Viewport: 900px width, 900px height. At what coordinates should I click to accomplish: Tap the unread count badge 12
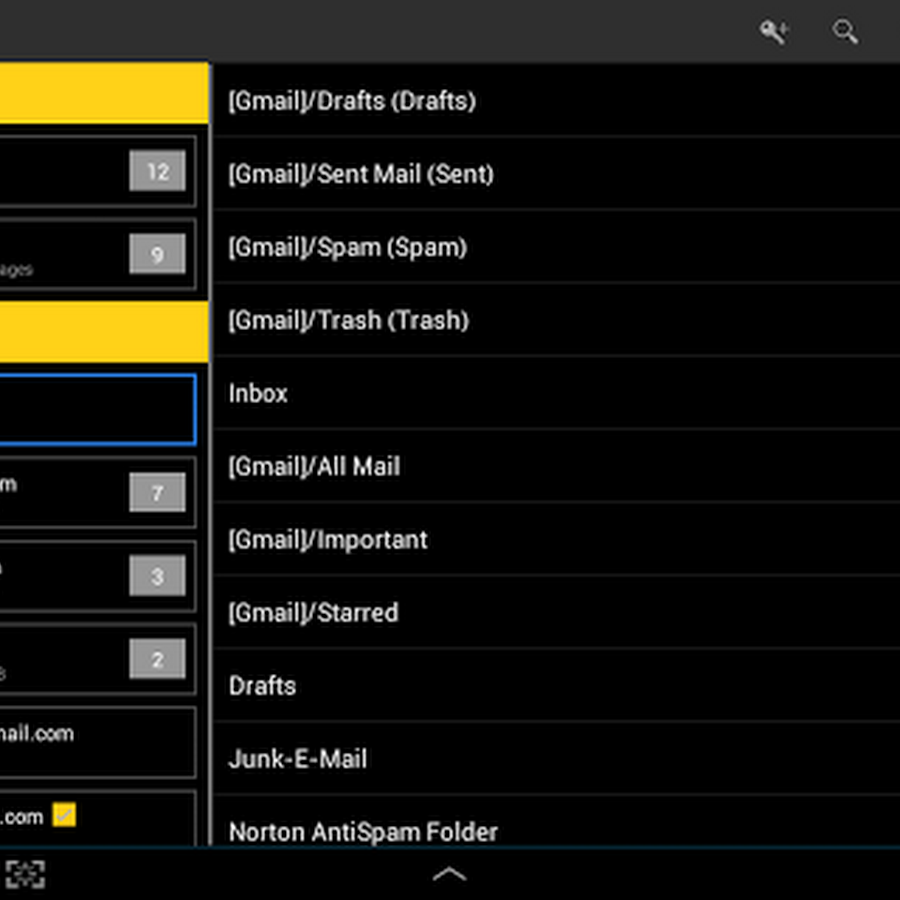tap(158, 170)
